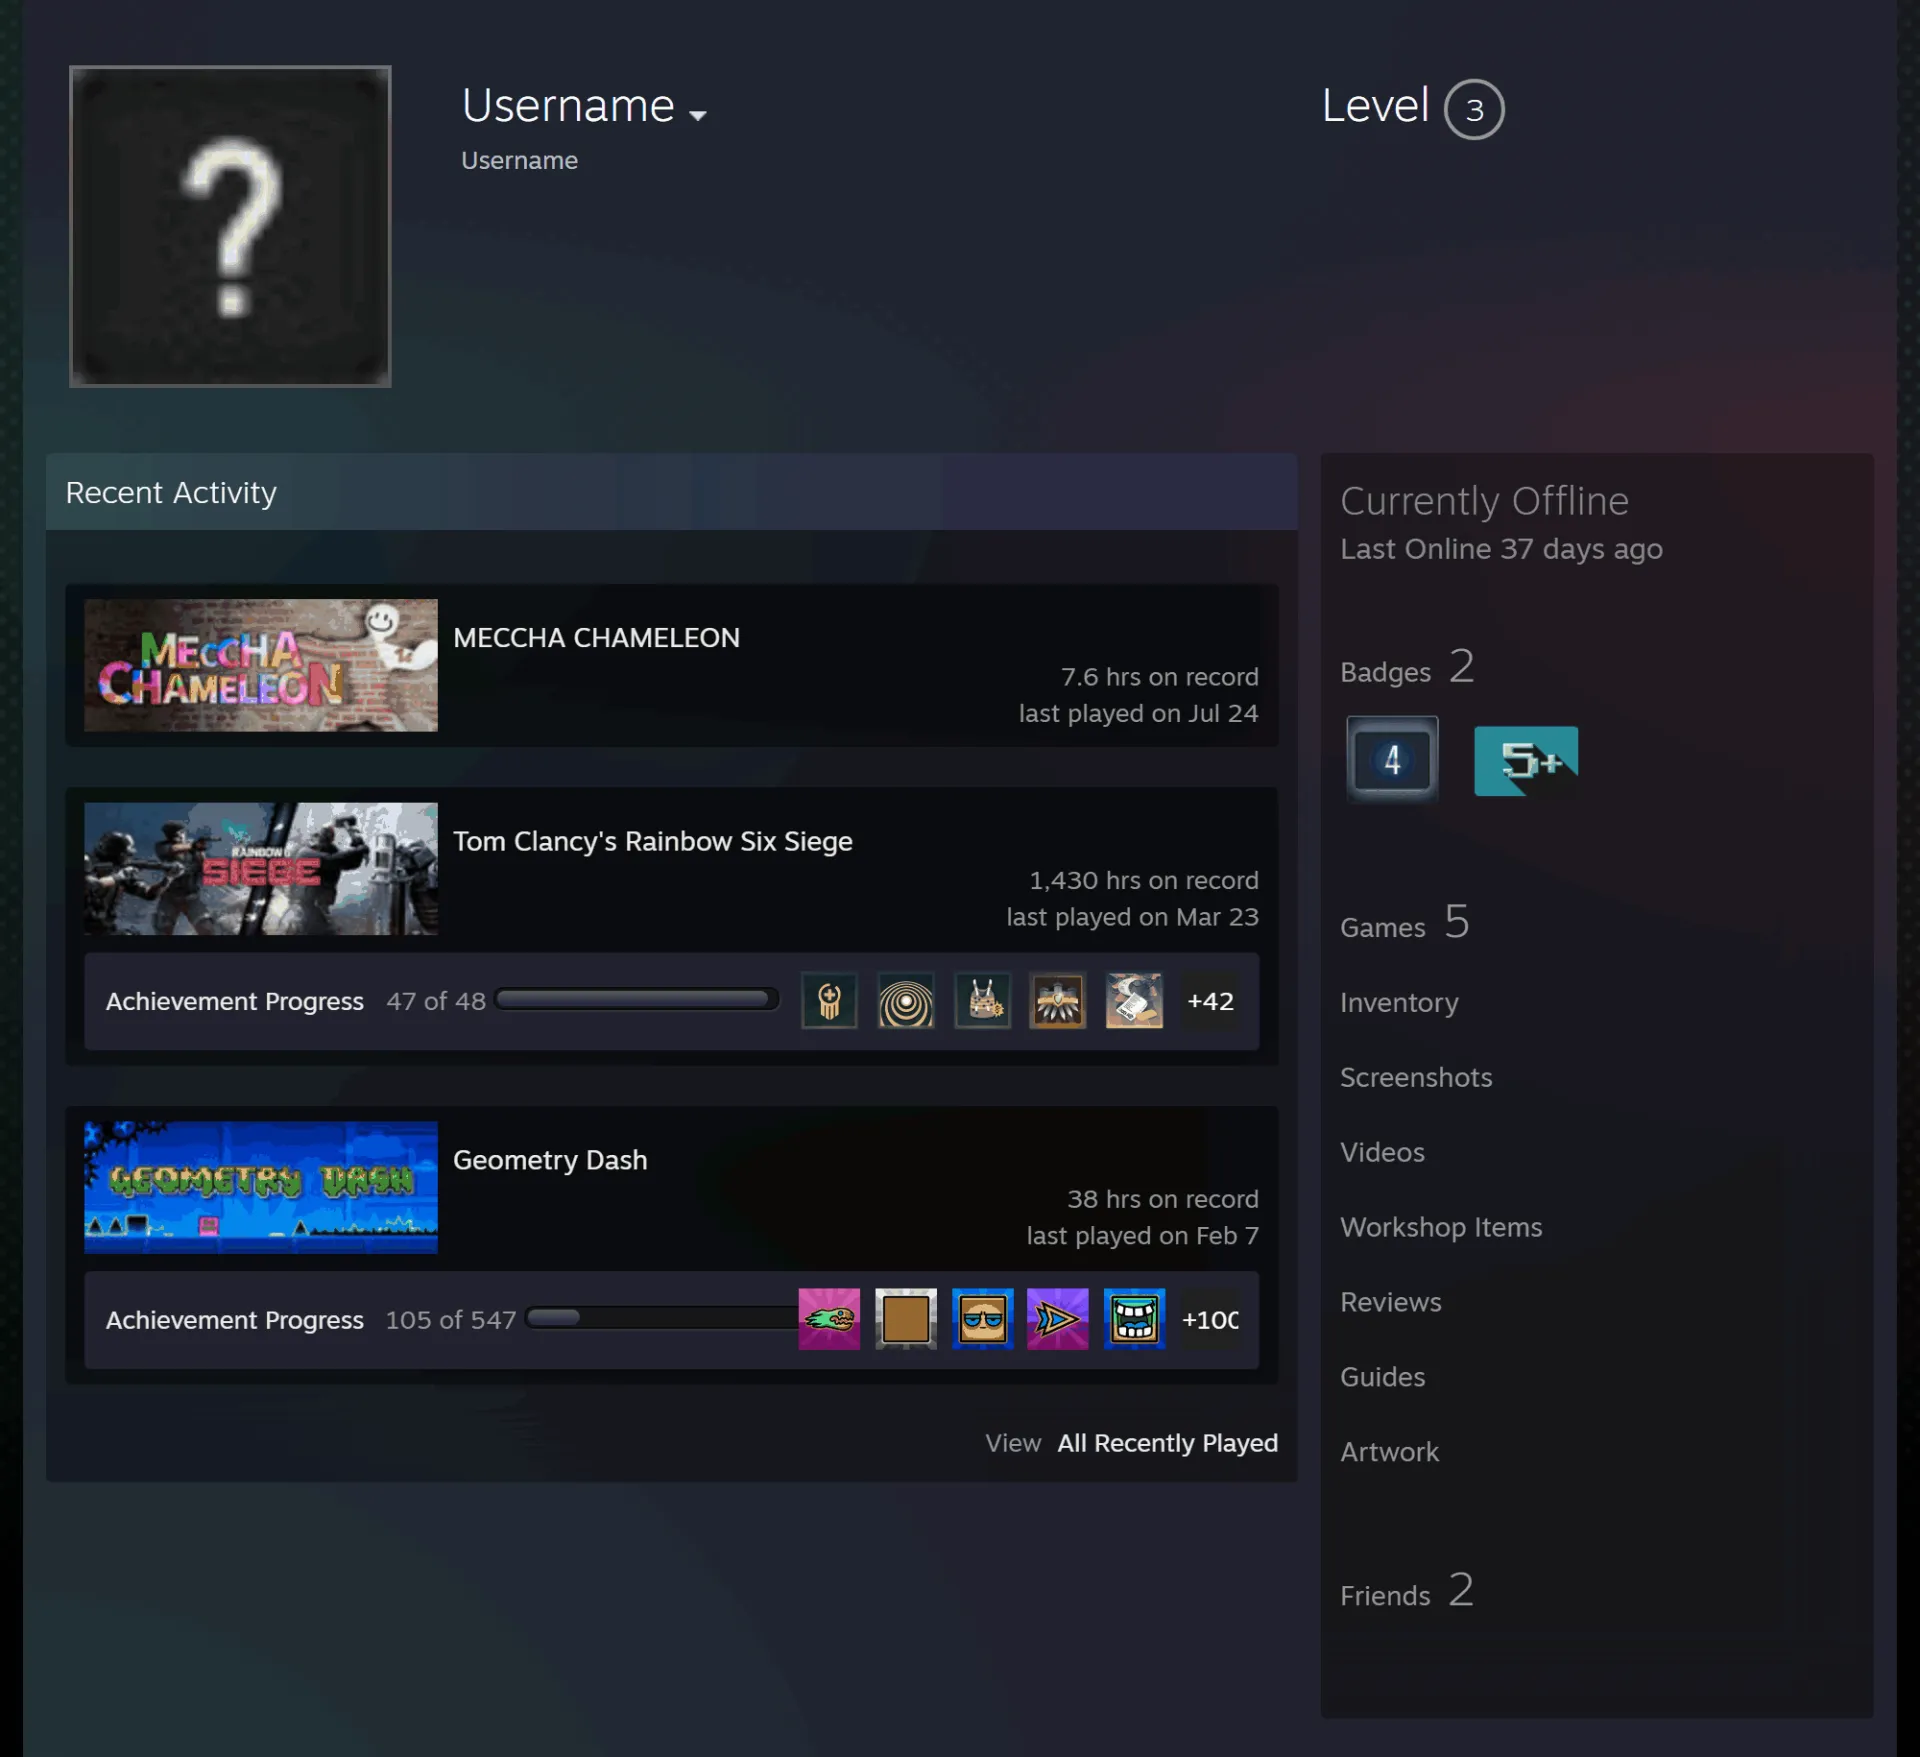Click the MECCHA CHAMELEON game title
Screen dimensions: 1920x1757
click(x=596, y=637)
